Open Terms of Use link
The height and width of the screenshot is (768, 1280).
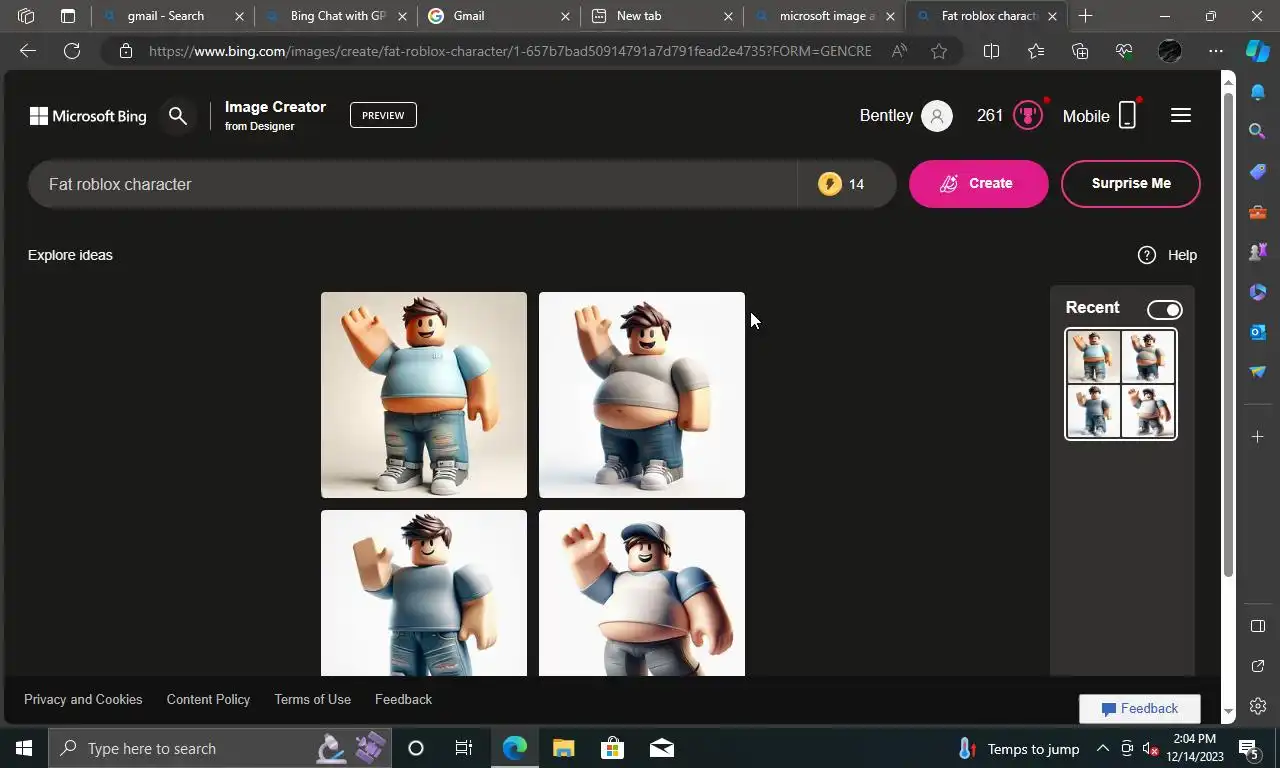coord(313,699)
